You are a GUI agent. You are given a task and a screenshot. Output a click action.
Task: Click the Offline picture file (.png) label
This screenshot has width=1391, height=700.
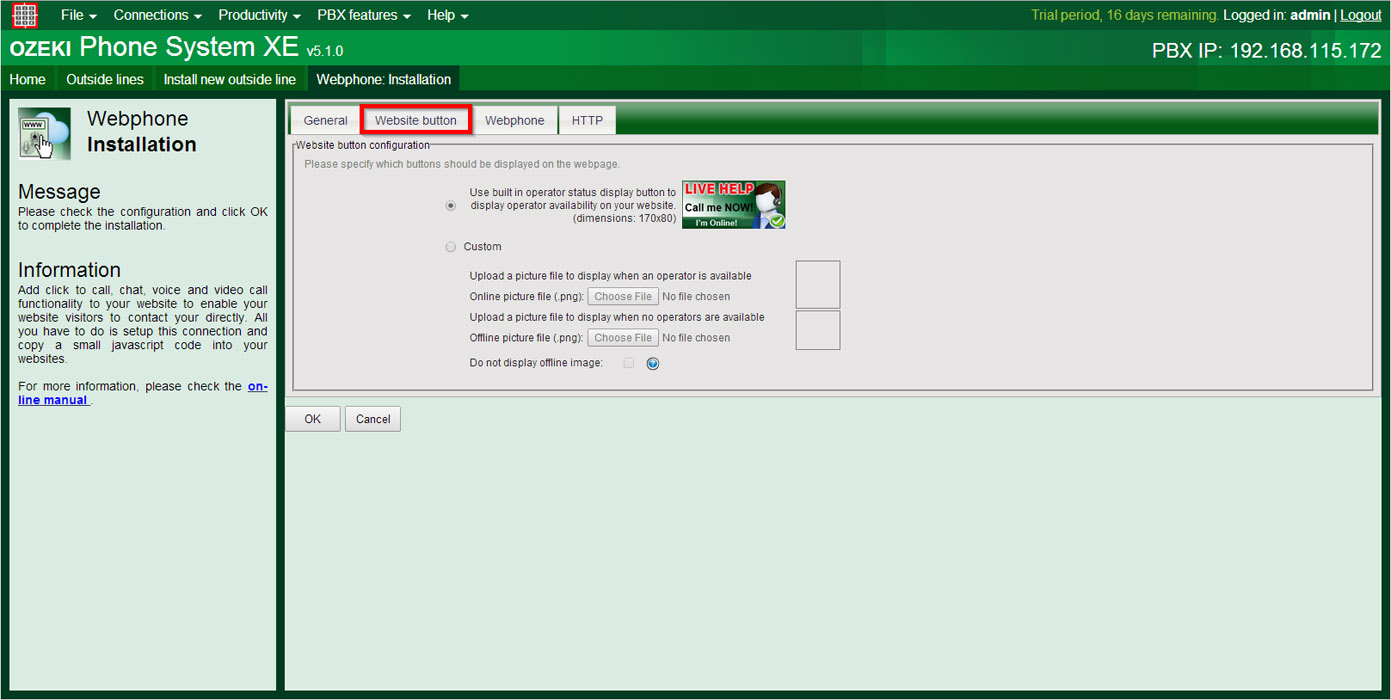525,338
